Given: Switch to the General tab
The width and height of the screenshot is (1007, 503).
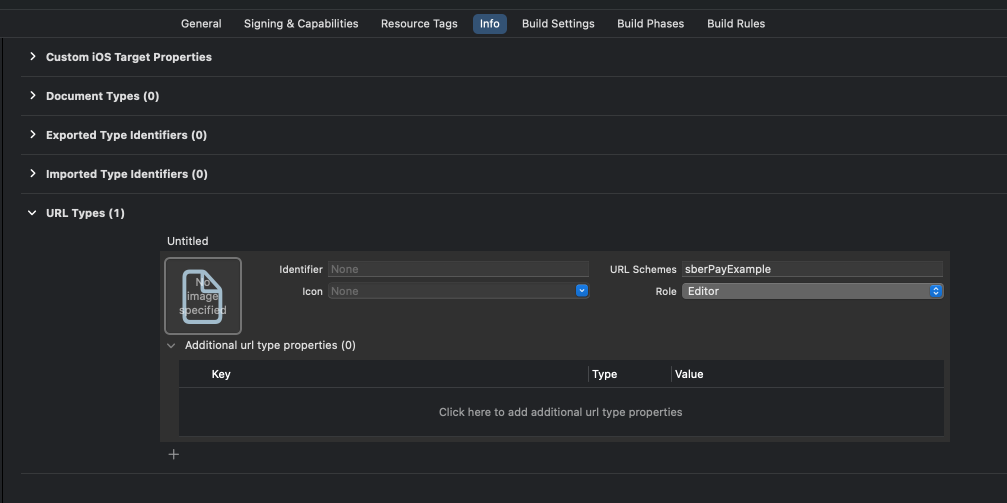Looking at the screenshot, I should [x=201, y=24].
